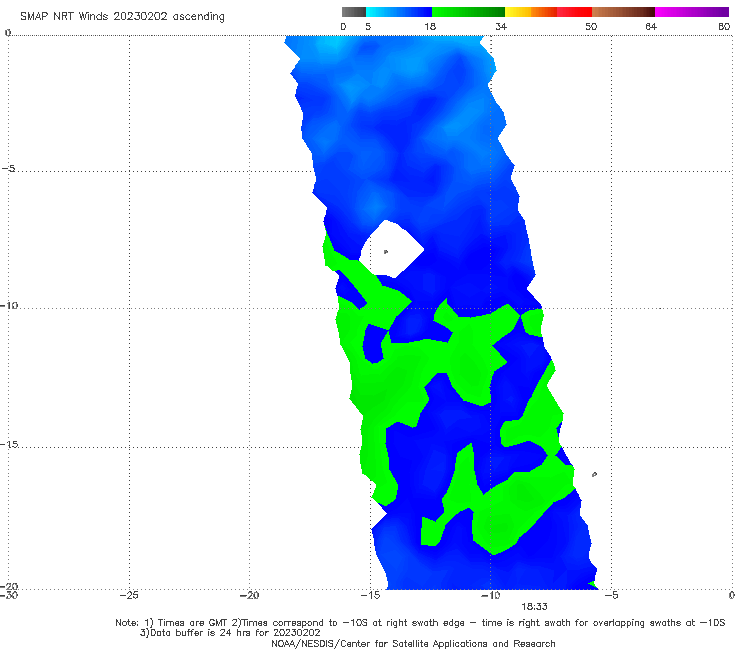
Task: Click the "-20" longitude axis label
Action: tap(249, 595)
